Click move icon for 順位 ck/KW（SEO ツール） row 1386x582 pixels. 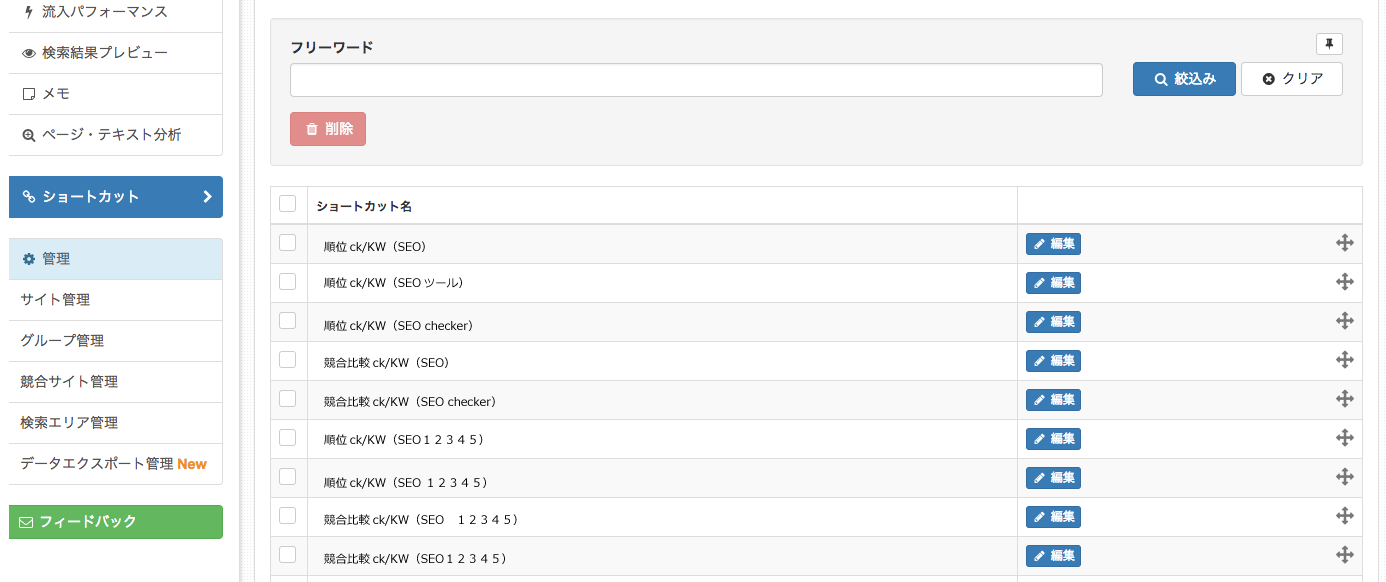[x=1344, y=282]
